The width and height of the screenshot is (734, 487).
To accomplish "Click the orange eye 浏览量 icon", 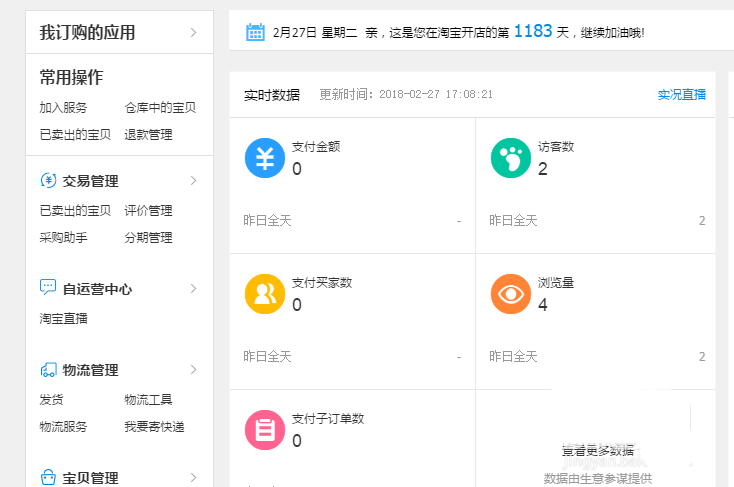I will 511,294.
